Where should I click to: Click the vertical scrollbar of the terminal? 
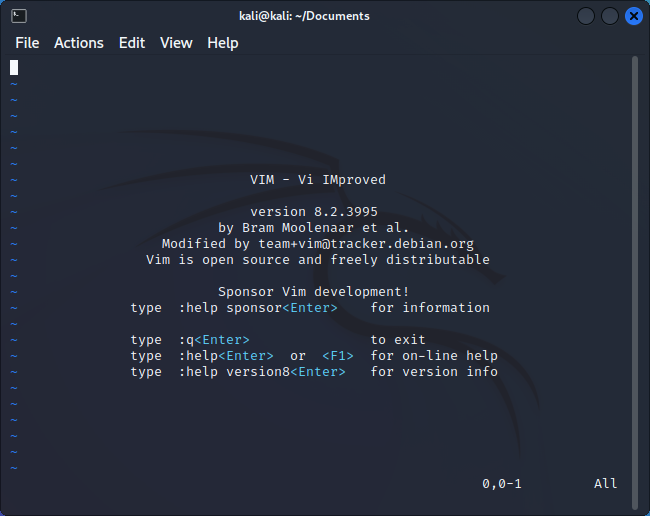click(x=635, y=283)
